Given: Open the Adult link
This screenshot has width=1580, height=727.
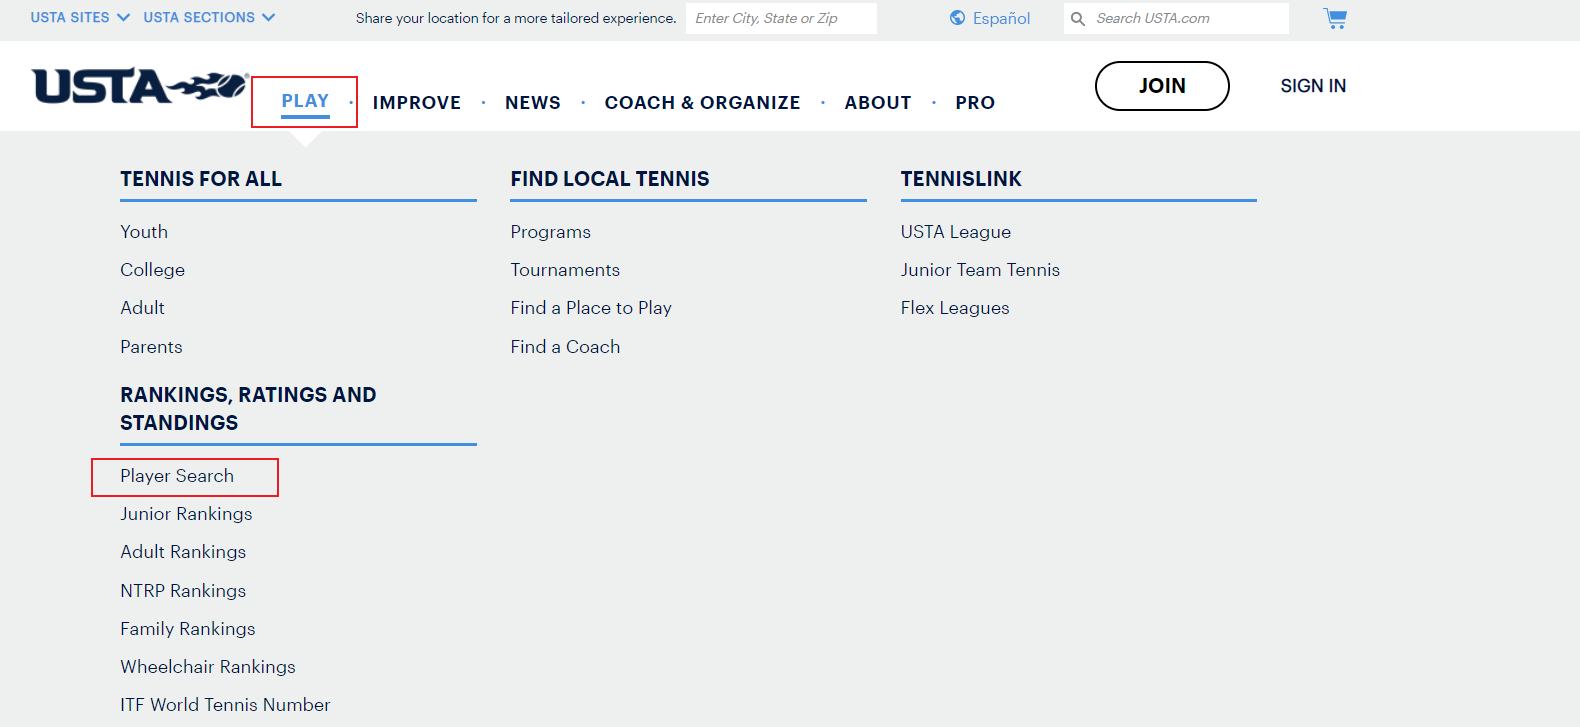Looking at the screenshot, I should 142,308.
